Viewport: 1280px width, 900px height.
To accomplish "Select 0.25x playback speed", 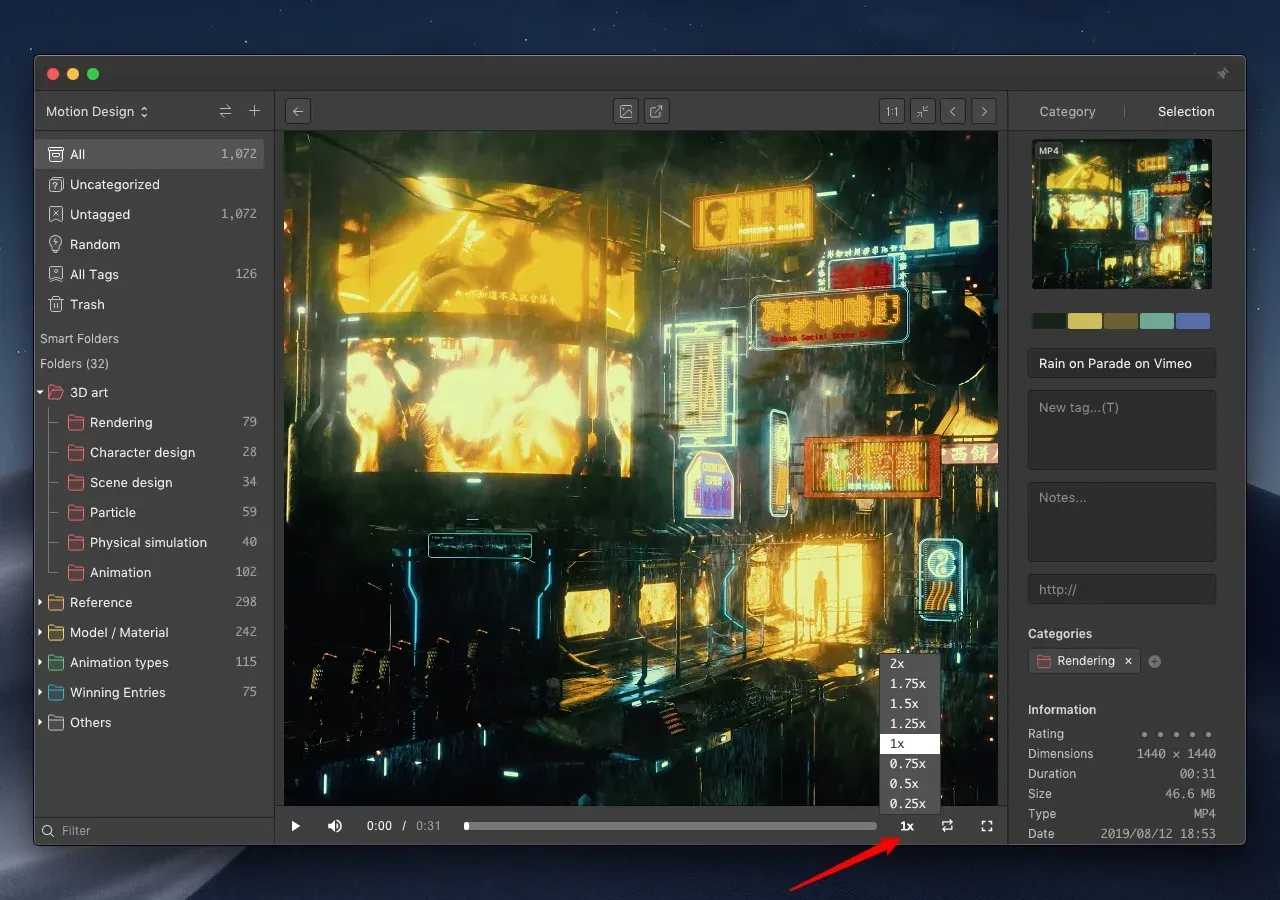I will 909,804.
